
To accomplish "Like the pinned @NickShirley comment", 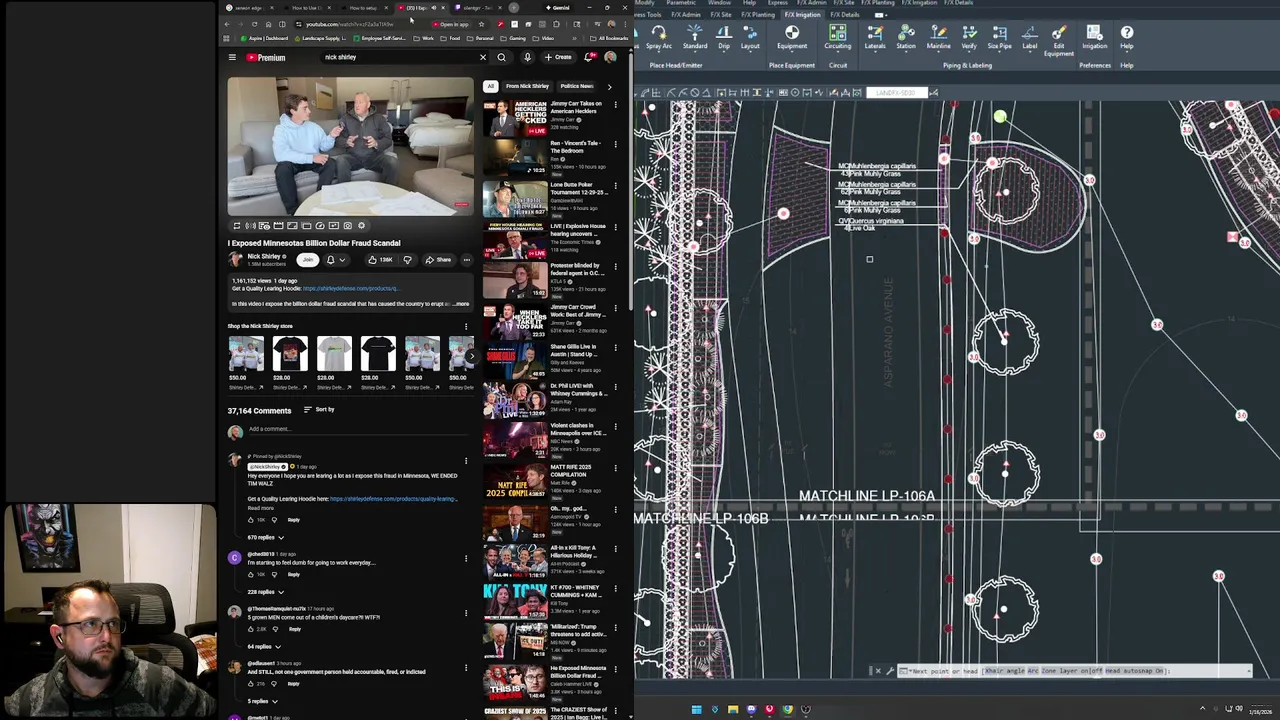I will click(x=251, y=520).
